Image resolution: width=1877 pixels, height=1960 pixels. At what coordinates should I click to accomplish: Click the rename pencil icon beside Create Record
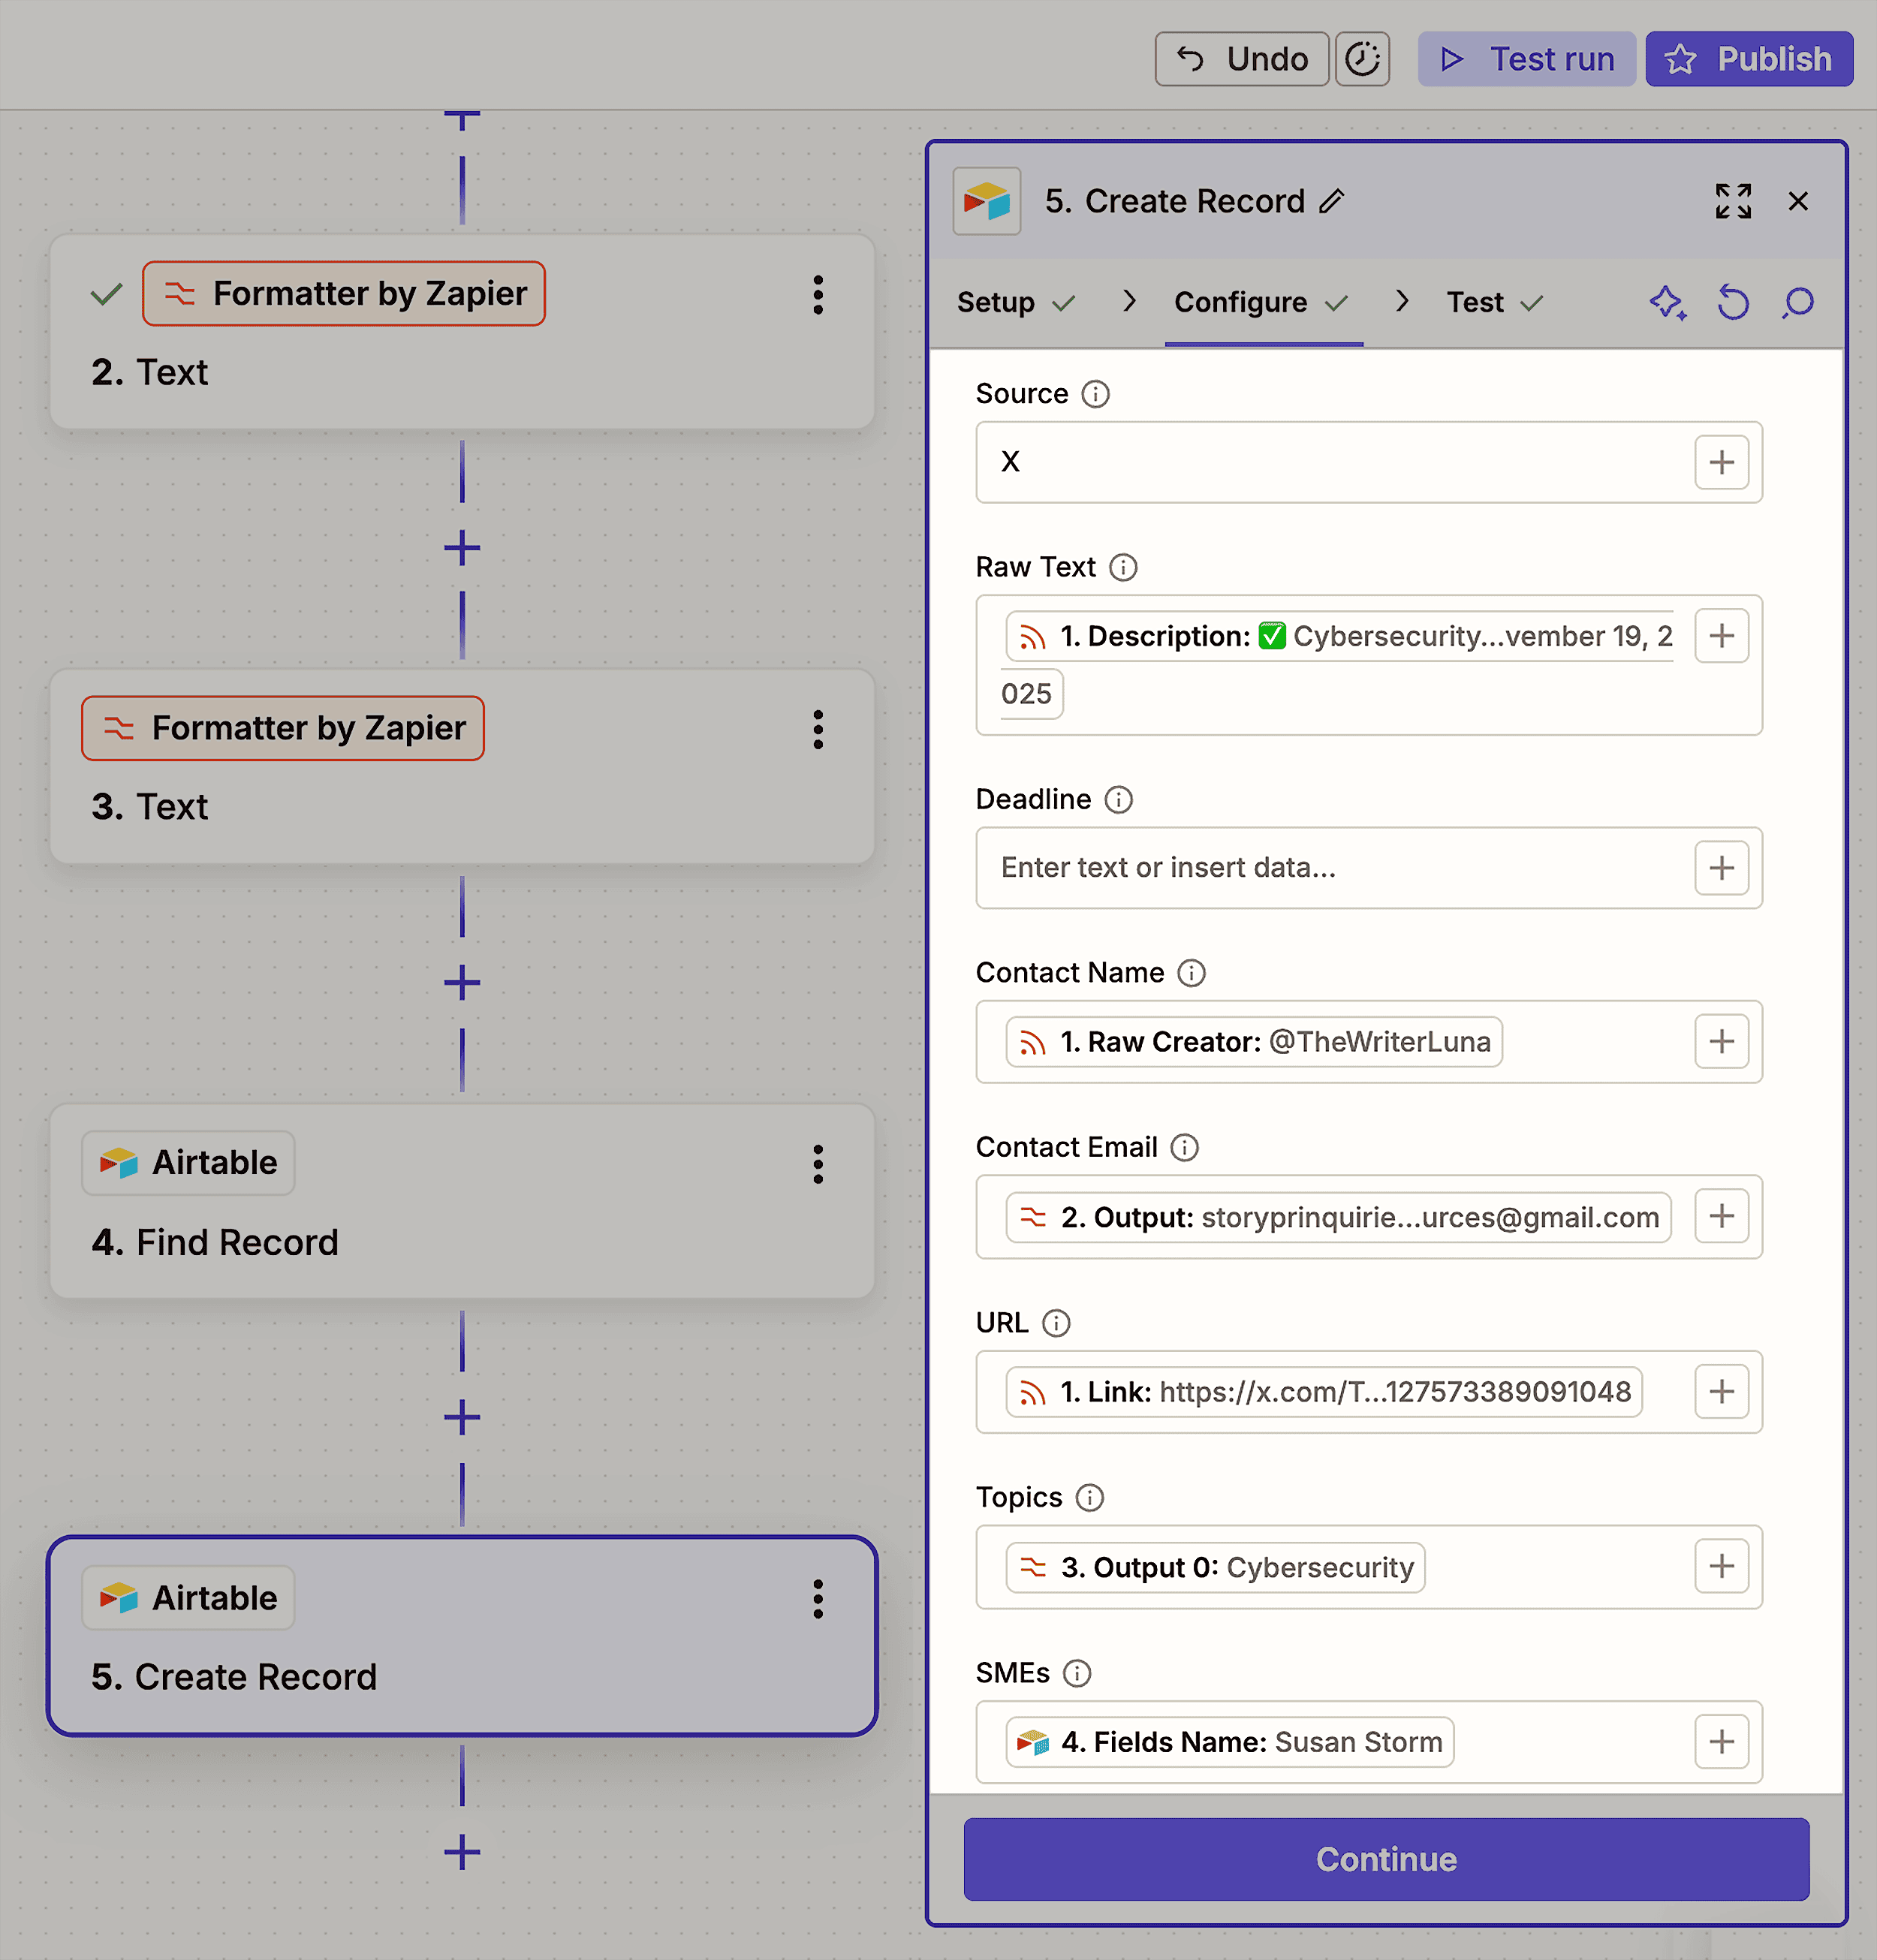[x=1331, y=201]
